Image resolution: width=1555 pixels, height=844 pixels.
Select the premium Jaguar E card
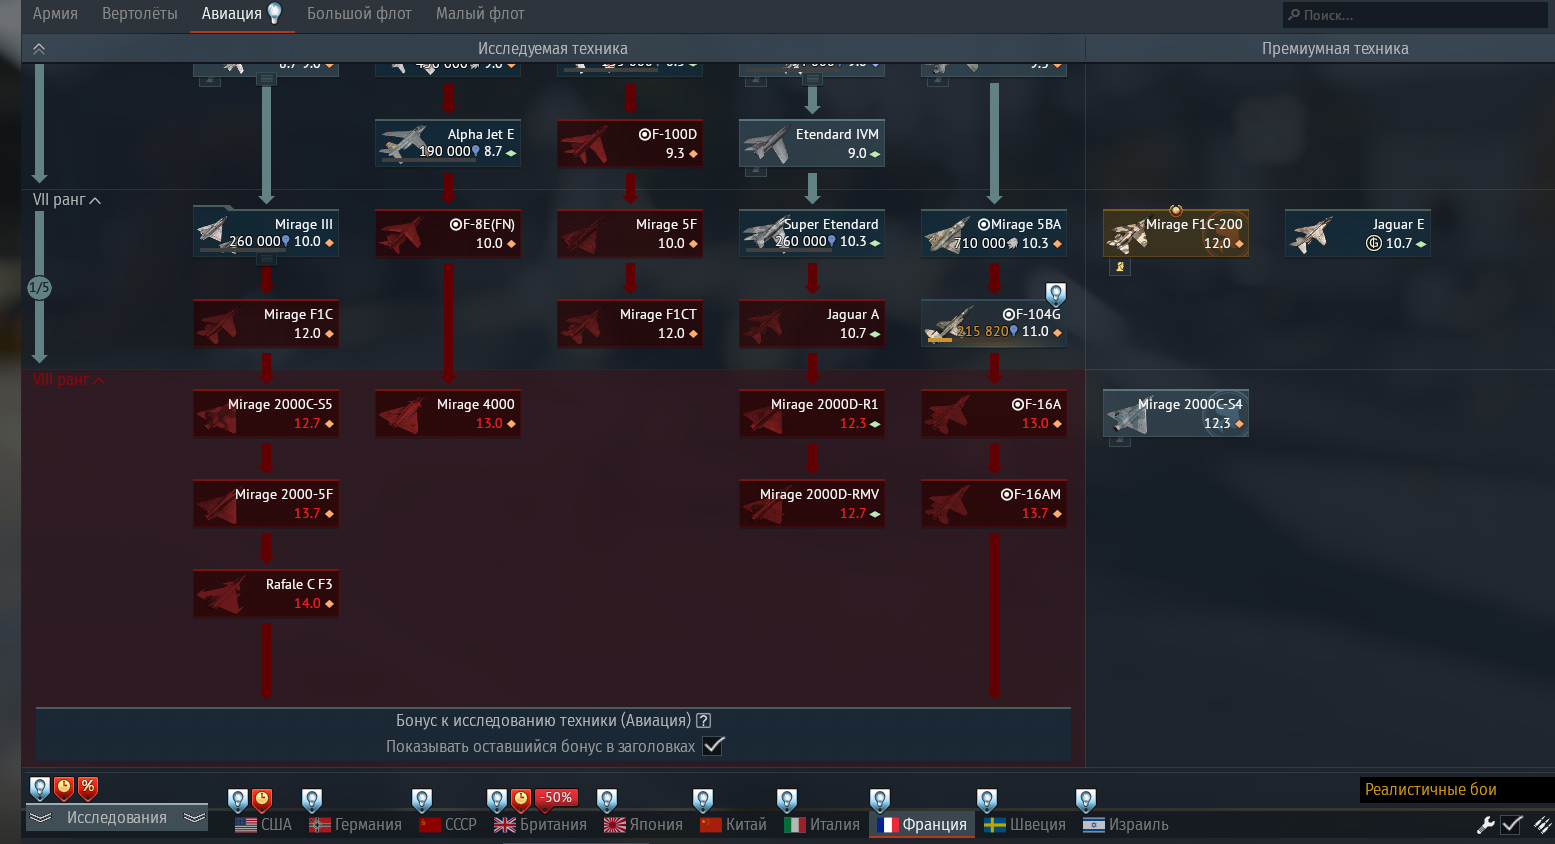(x=1358, y=233)
